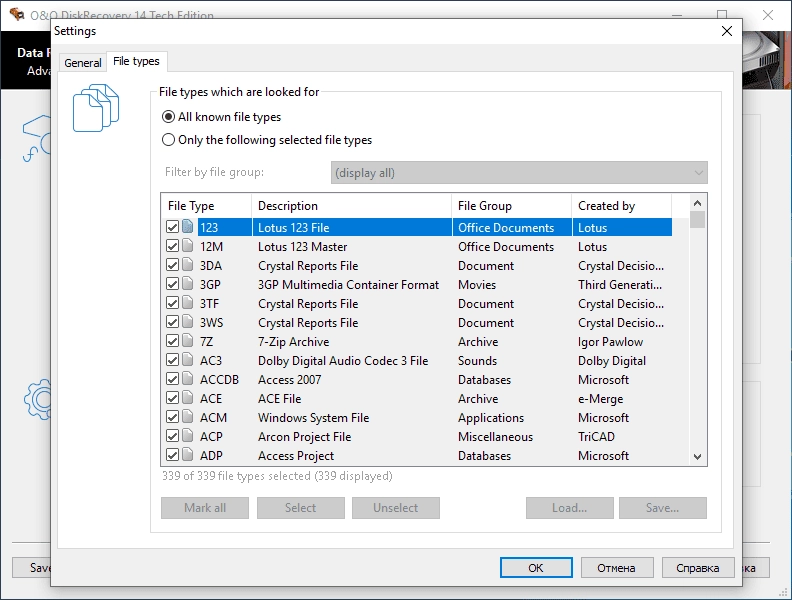Click the AC3 file icon
The image size is (792, 600).
pyautogui.click(x=187, y=360)
